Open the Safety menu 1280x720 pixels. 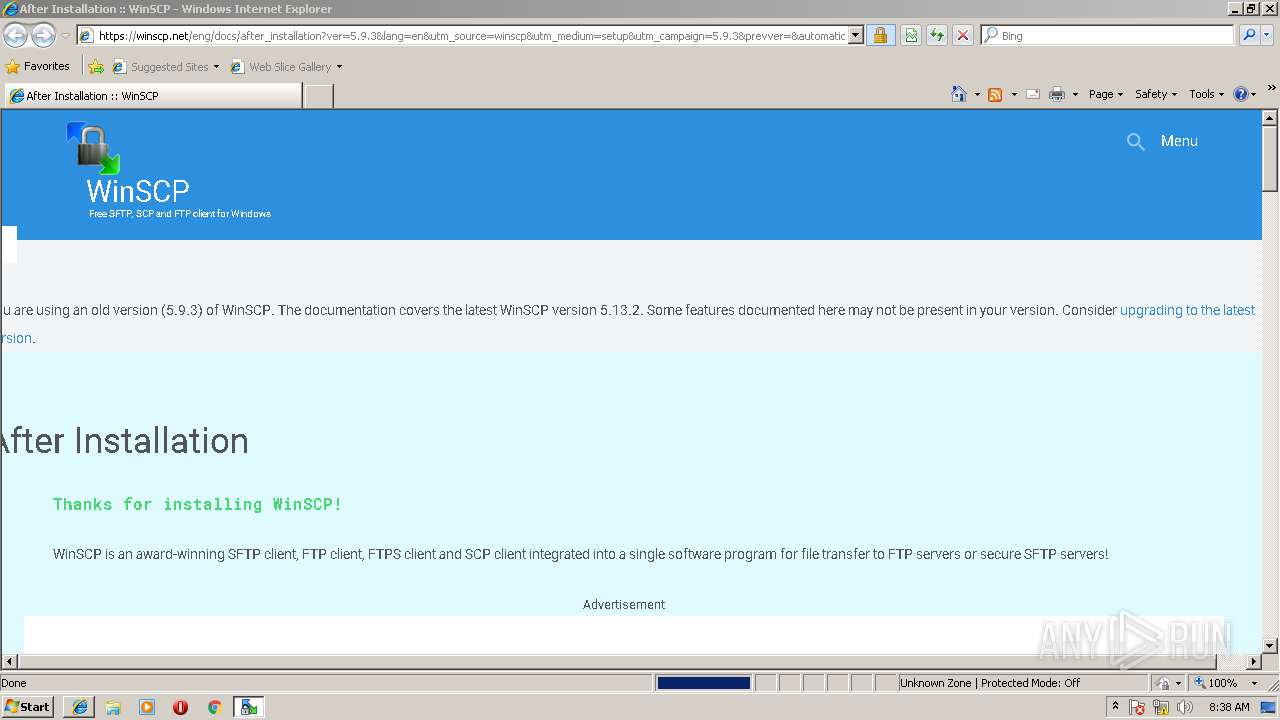click(x=1156, y=94)
